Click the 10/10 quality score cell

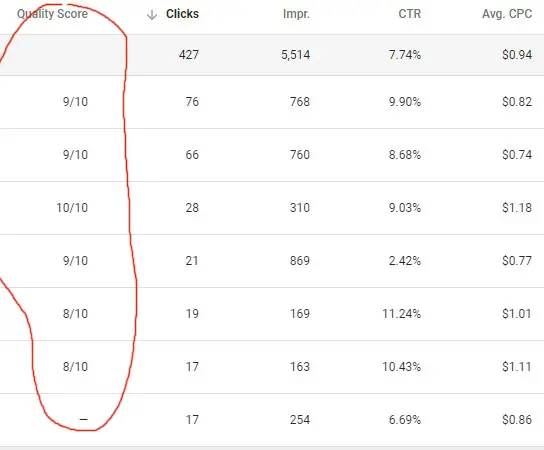point(72,207)
